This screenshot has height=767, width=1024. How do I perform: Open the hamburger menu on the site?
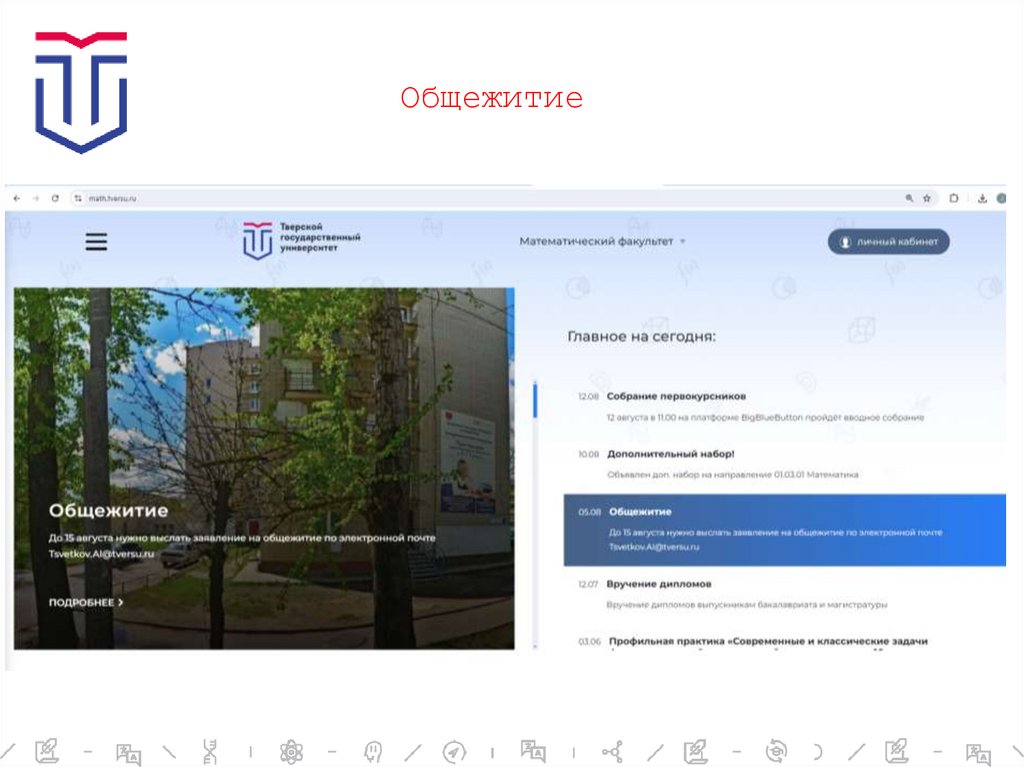[96, 242]
